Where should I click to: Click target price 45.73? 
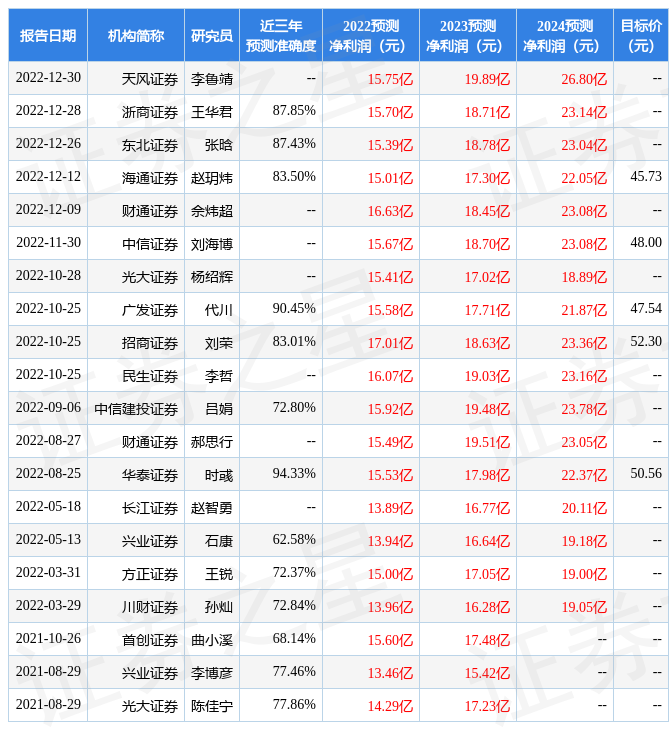646,176
